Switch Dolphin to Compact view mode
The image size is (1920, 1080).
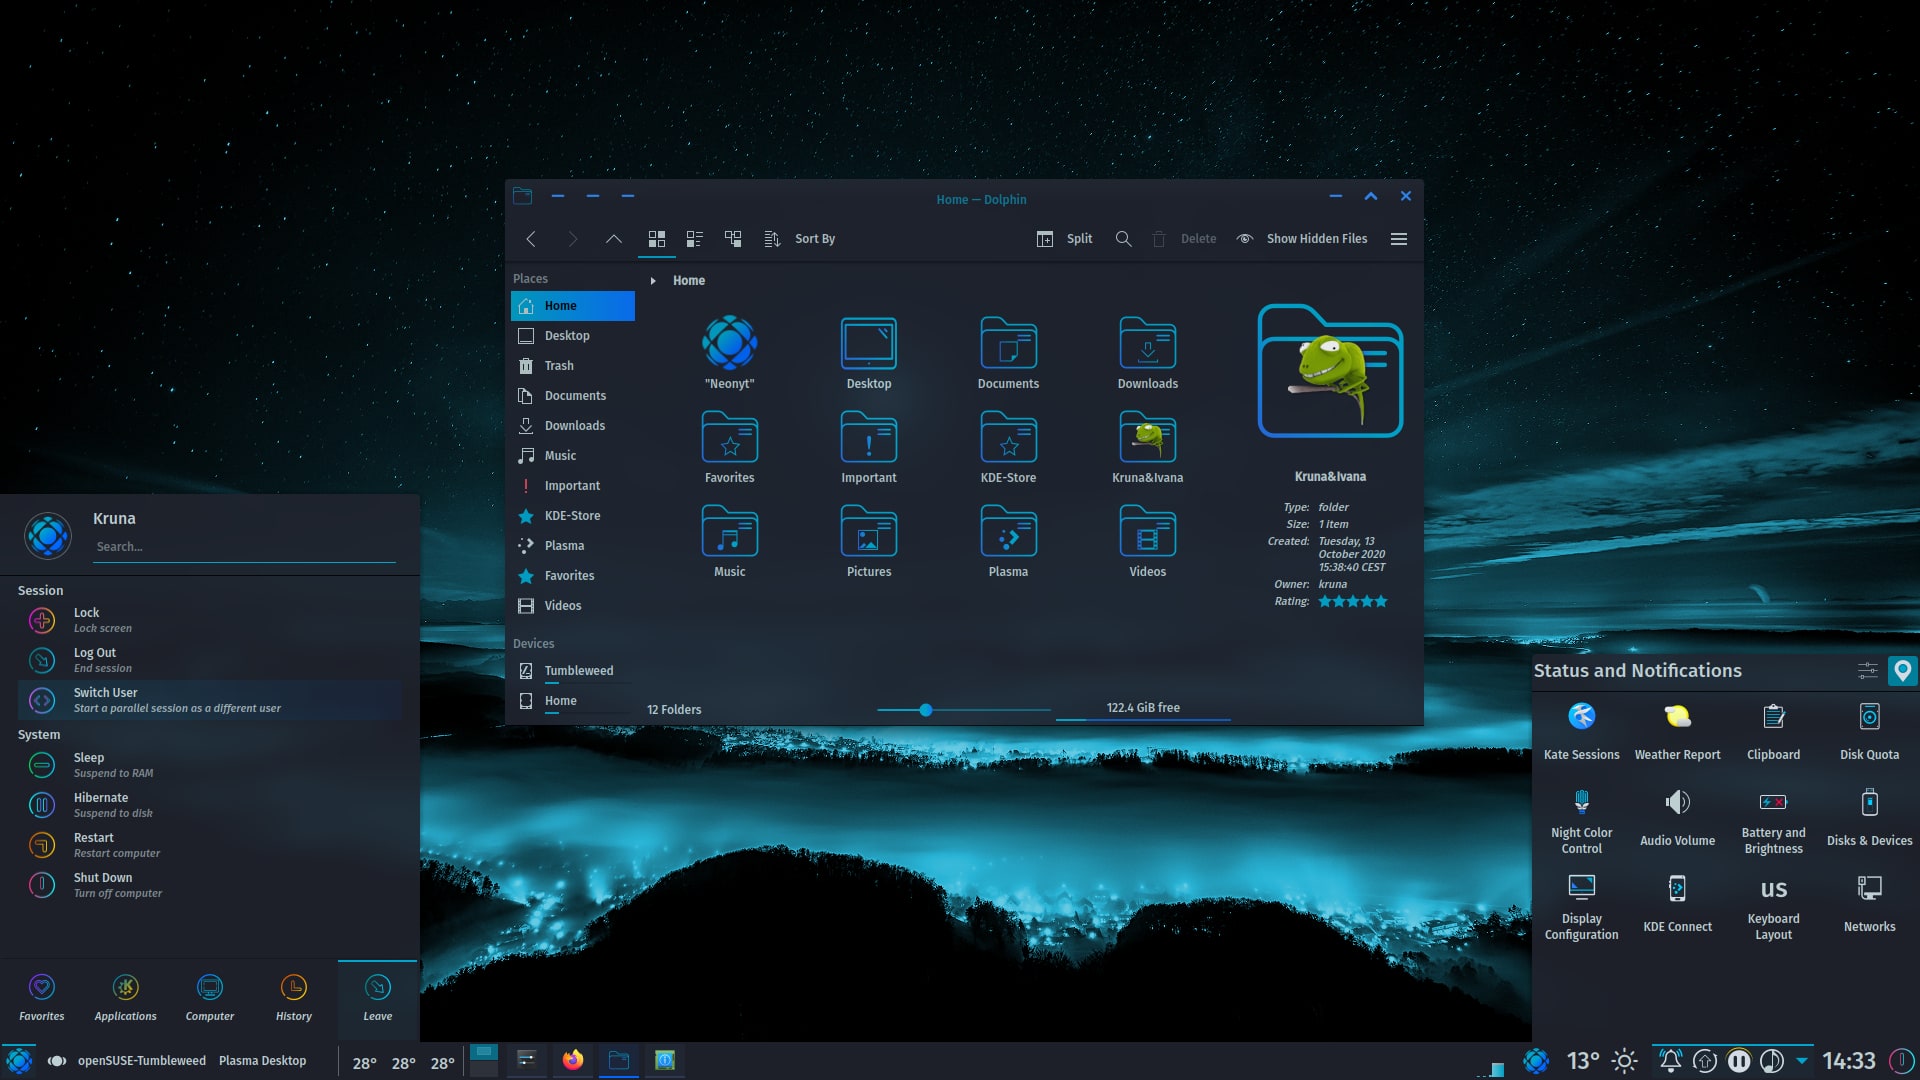694,239
